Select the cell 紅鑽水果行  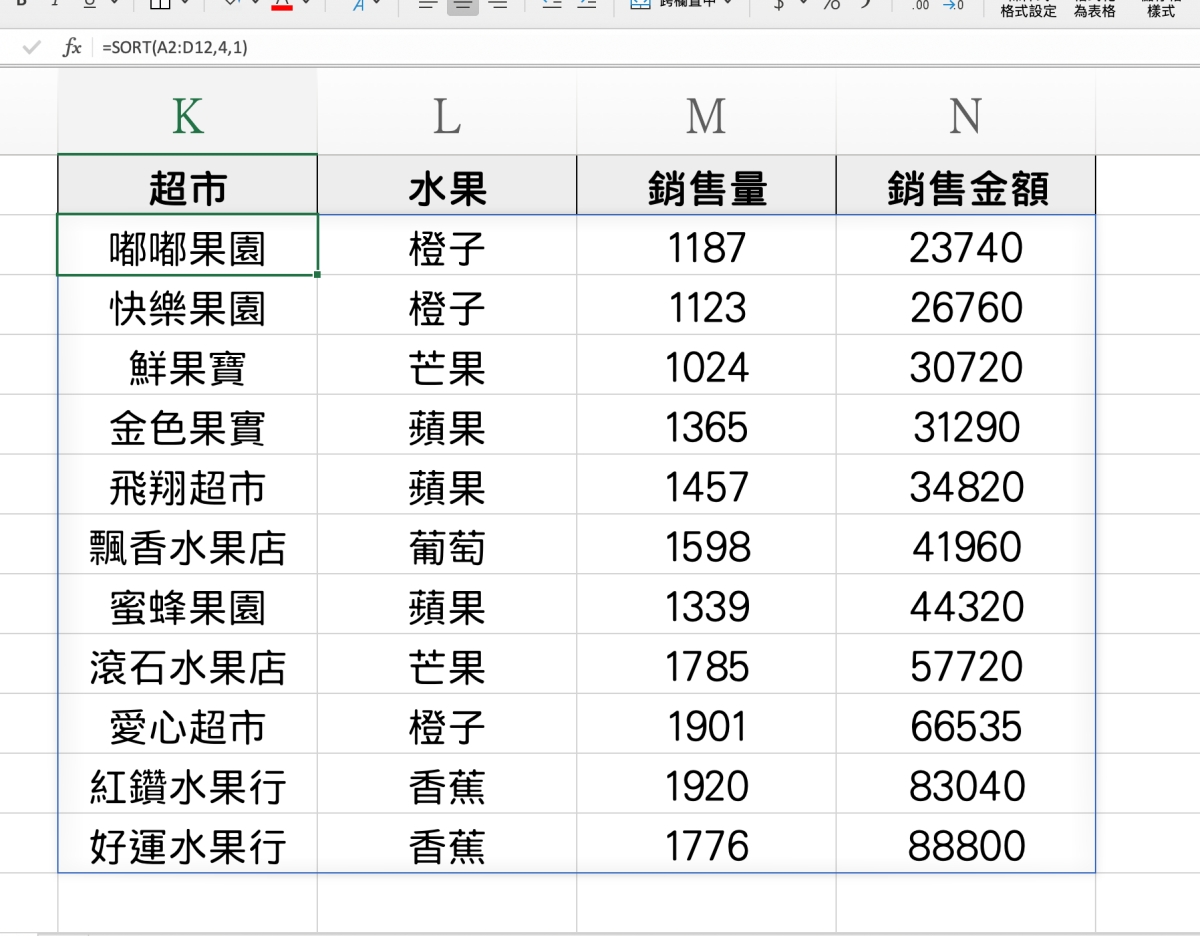(187, 784)
